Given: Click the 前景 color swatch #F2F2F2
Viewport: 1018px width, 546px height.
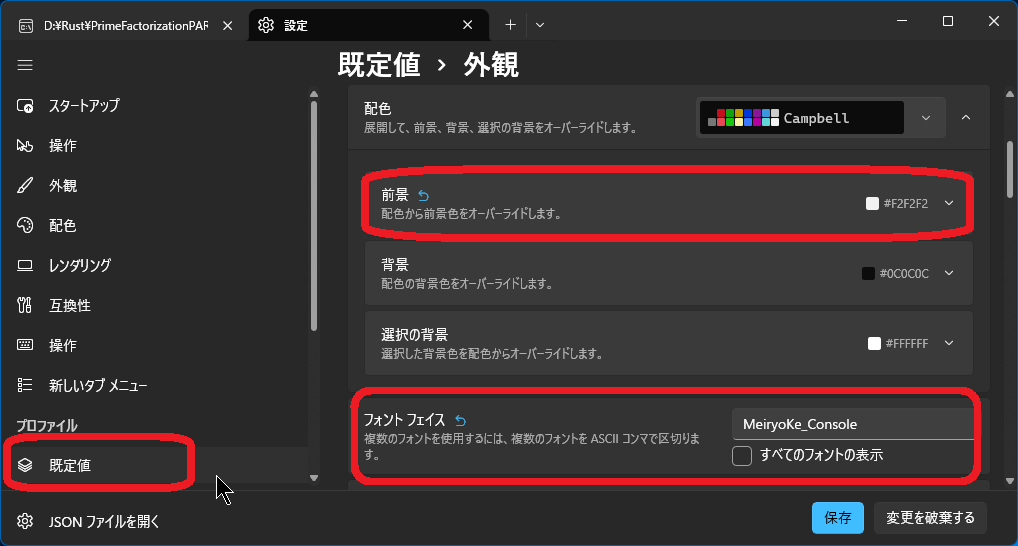Looking at the screenshot, I should (872, 203).
